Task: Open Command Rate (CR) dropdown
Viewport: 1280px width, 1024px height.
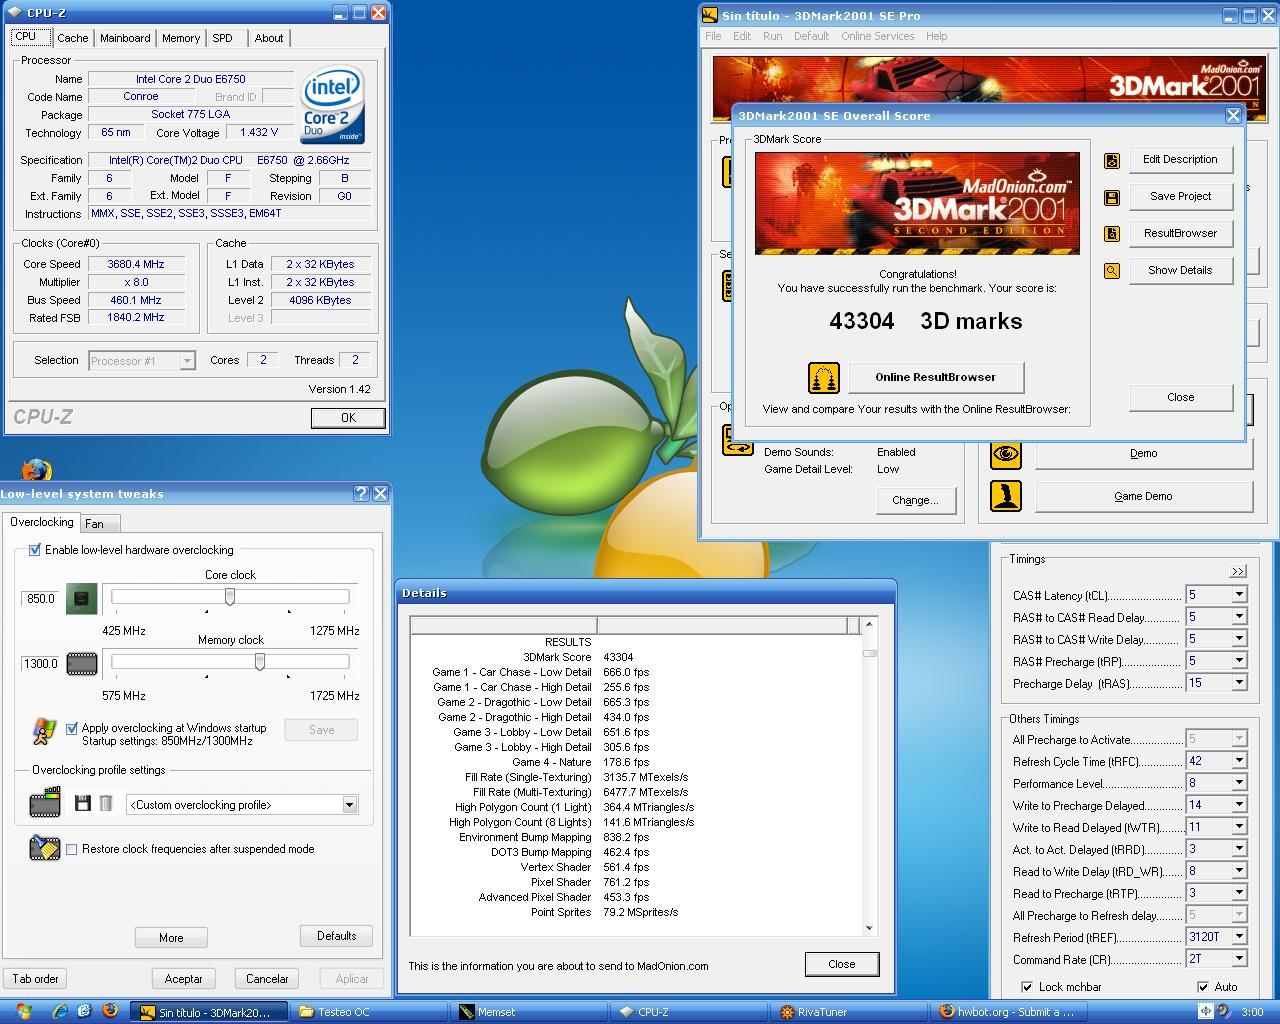Action: point(1239,958)
